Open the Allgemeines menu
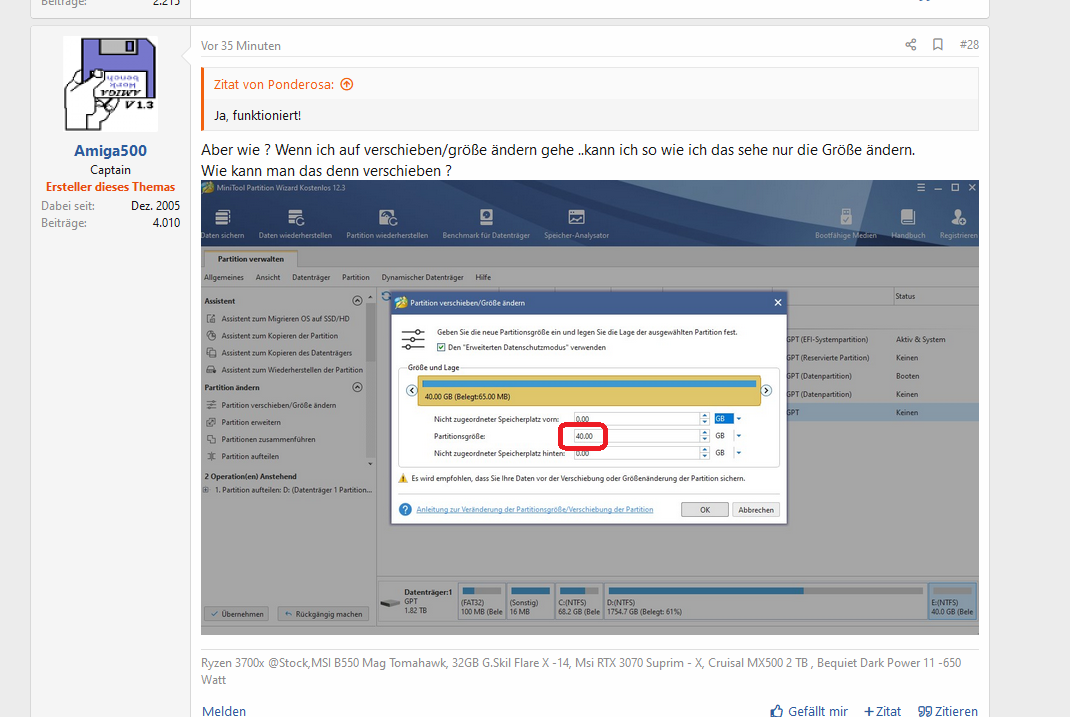Viewport: 1070px width, 717px height. coord(224,278)
